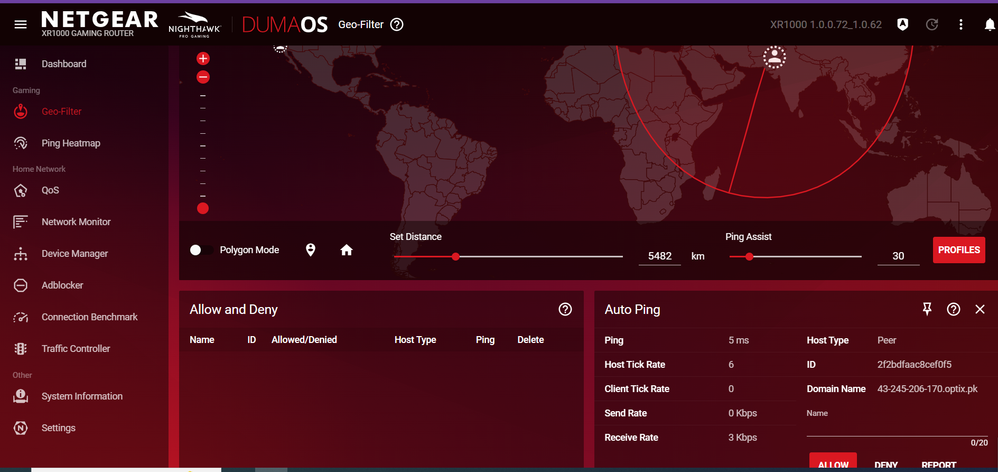
Task: Click the home location icon
Action: point(346,250)
